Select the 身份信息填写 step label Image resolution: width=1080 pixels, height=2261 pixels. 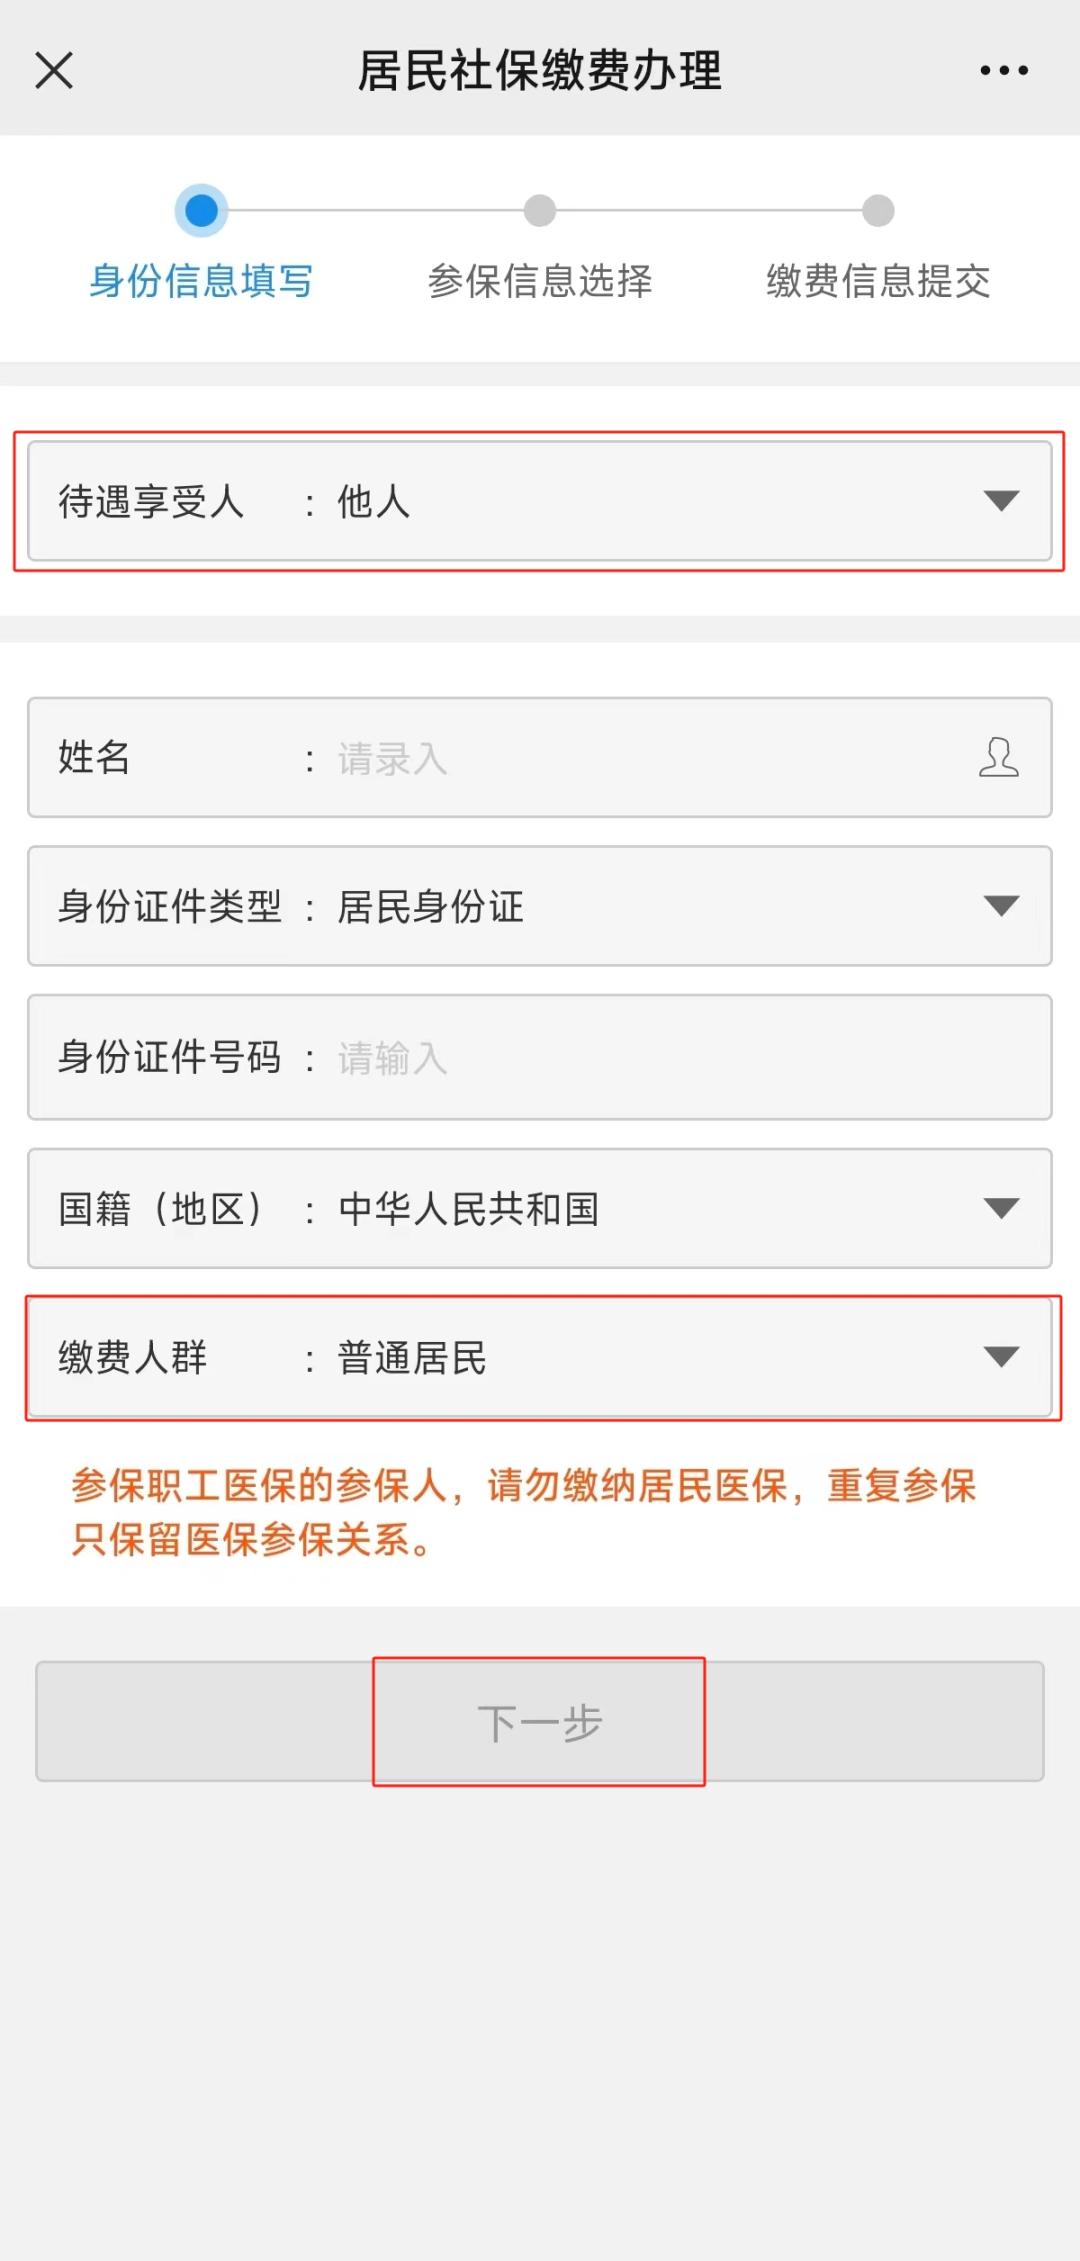(201, 281)
